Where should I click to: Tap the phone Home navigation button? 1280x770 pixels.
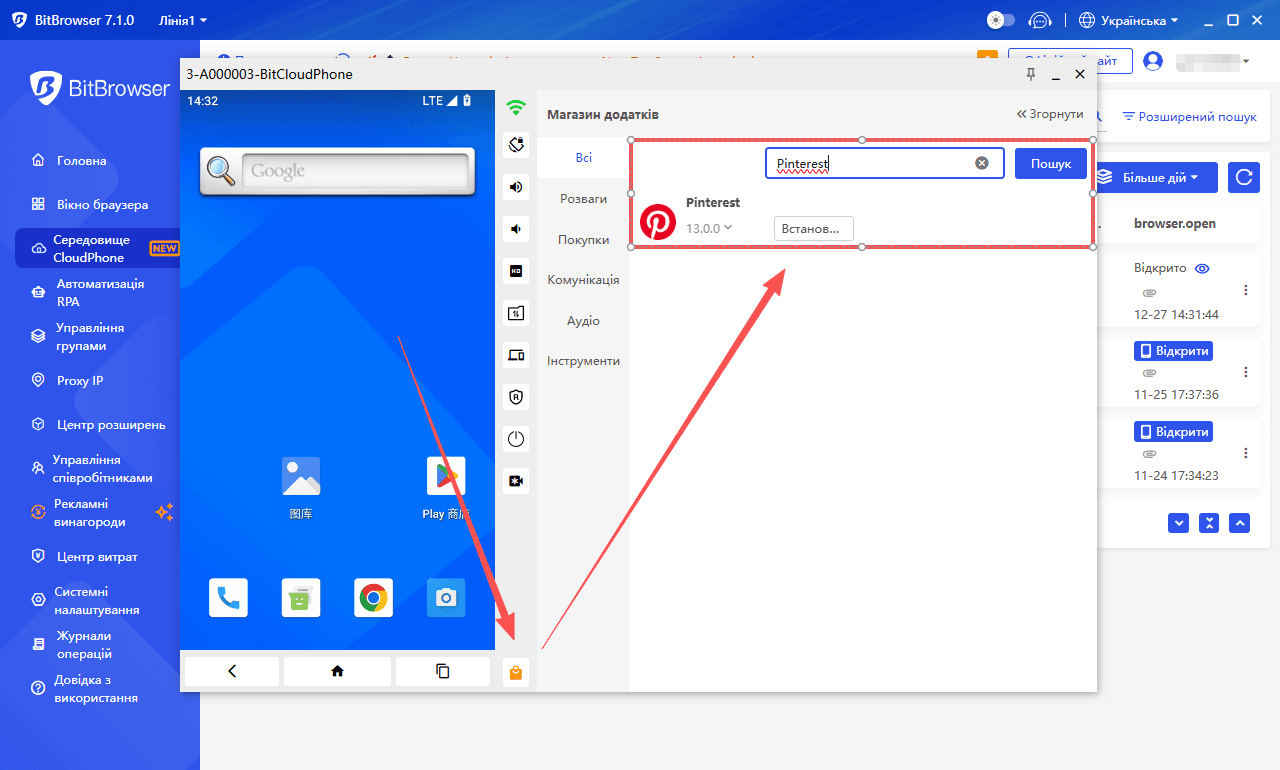pos(337,671)
